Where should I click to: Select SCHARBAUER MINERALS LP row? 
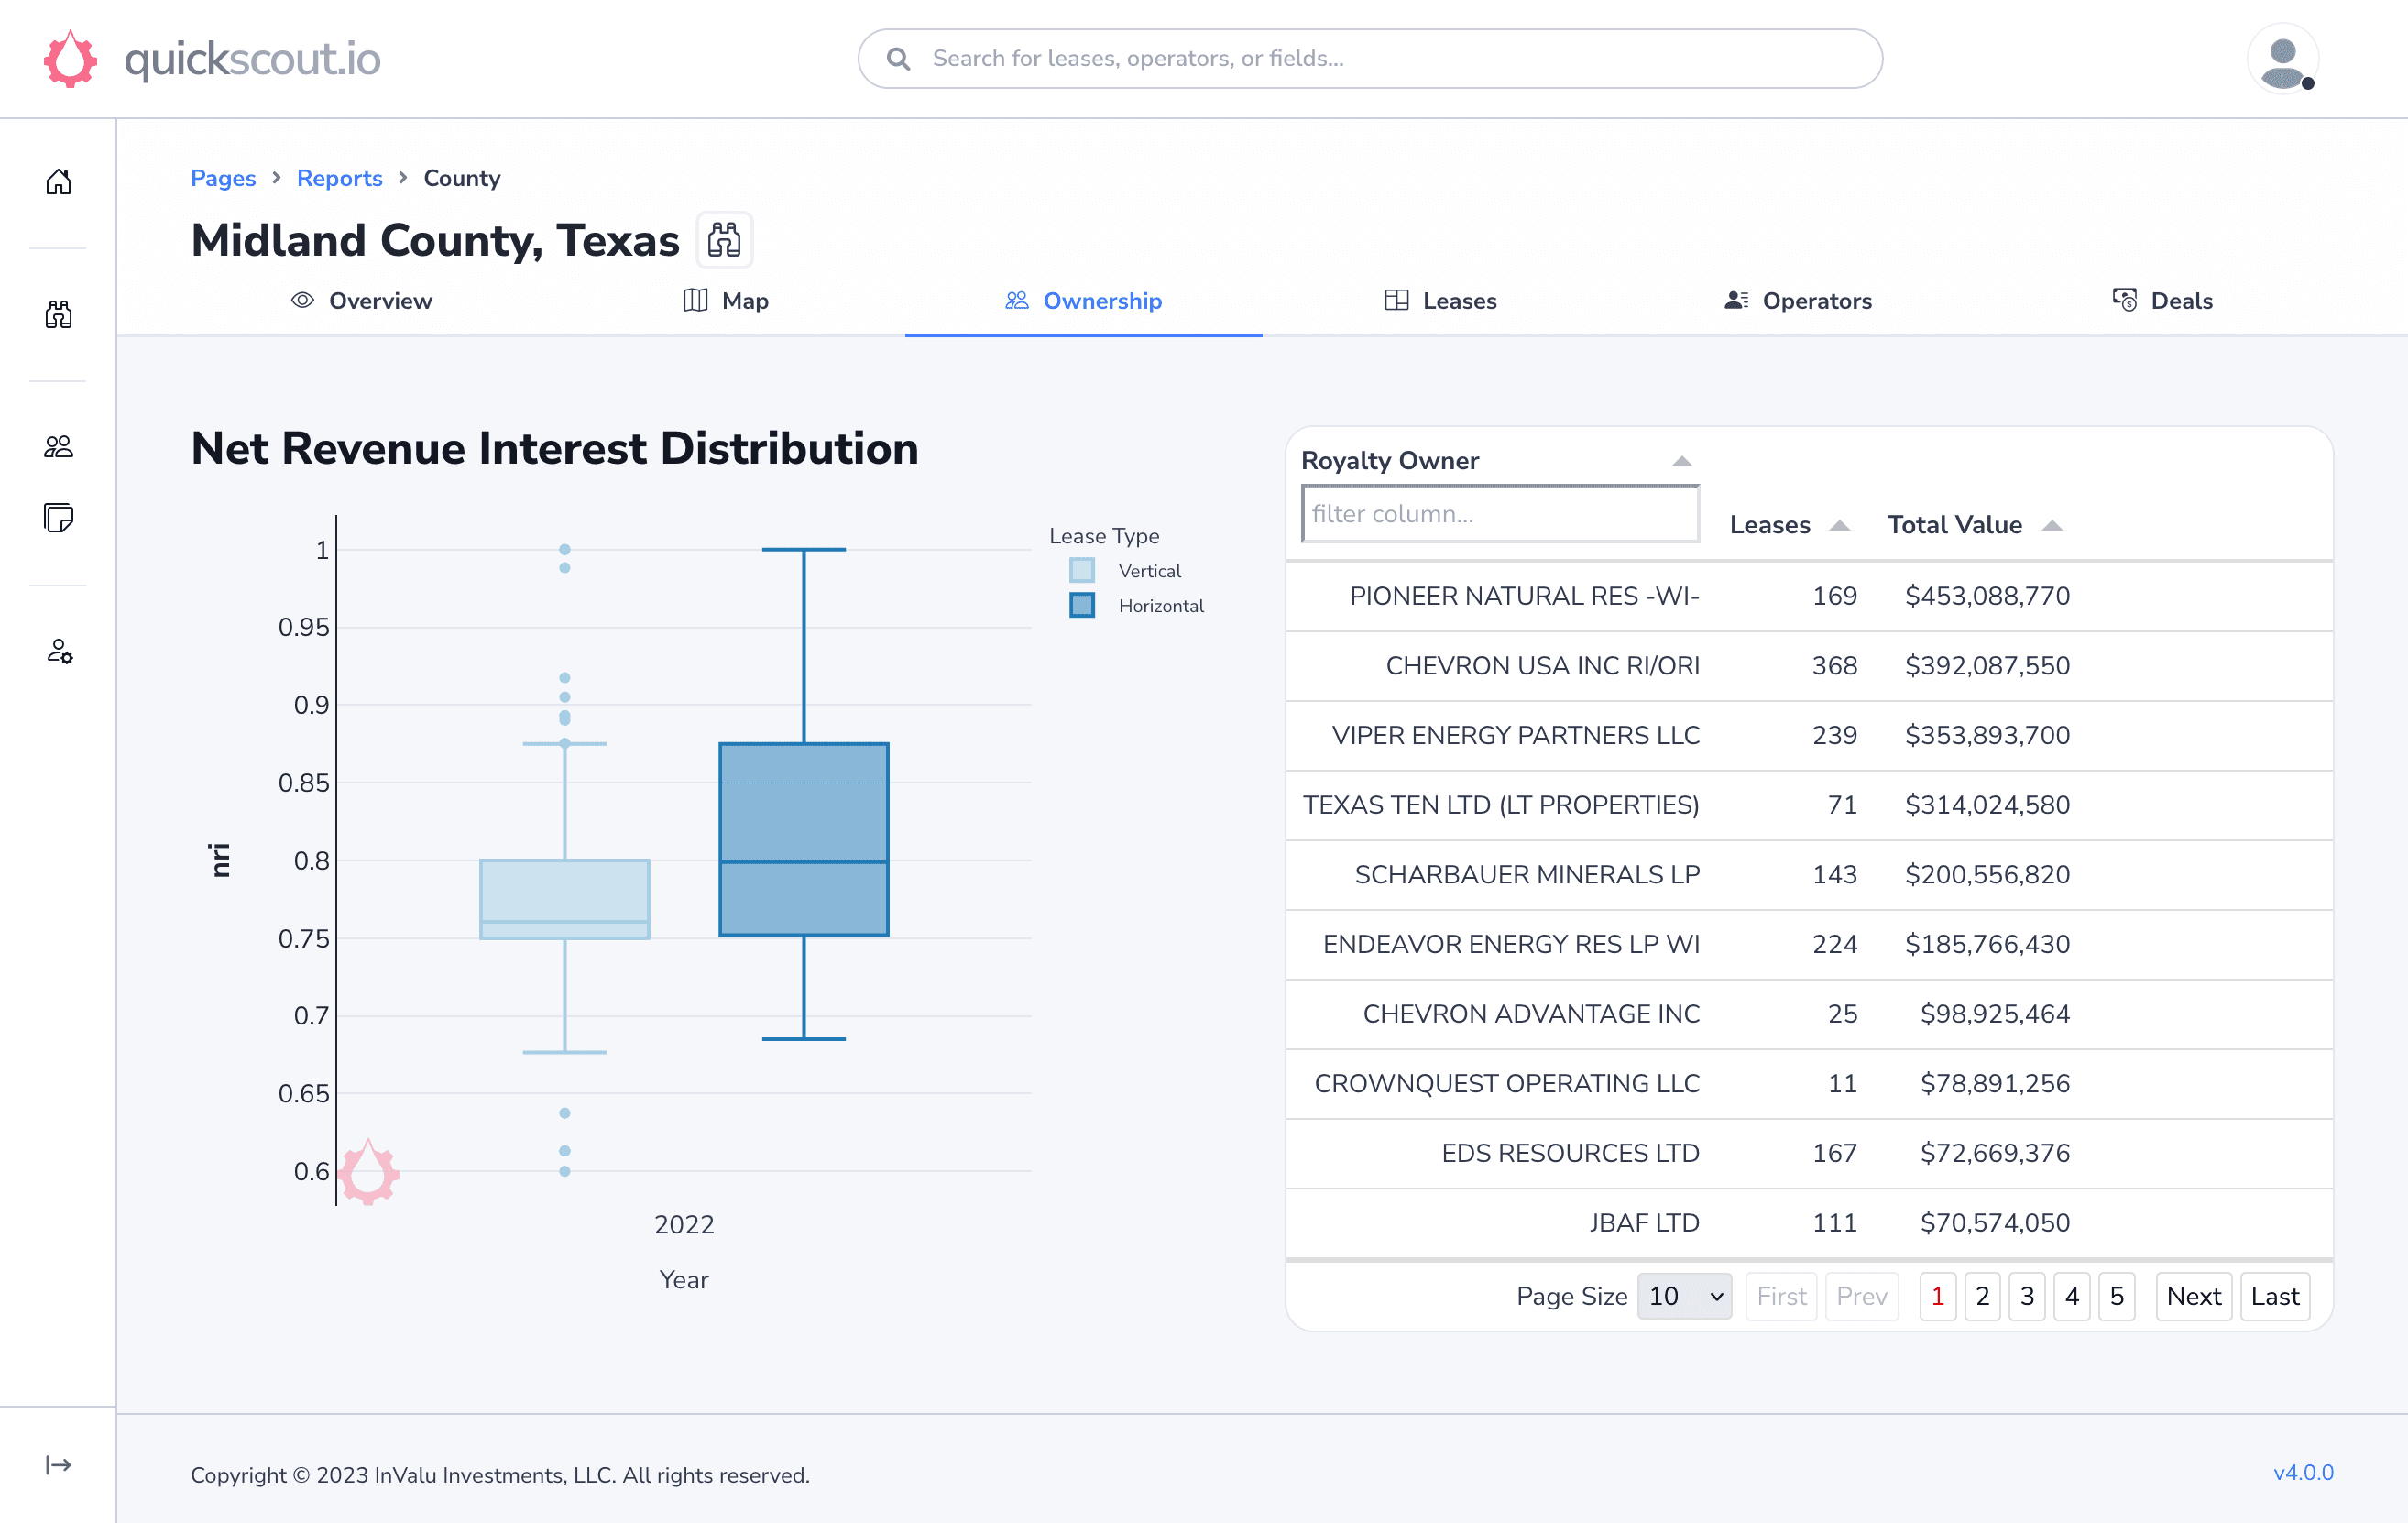click(1809, 875)
